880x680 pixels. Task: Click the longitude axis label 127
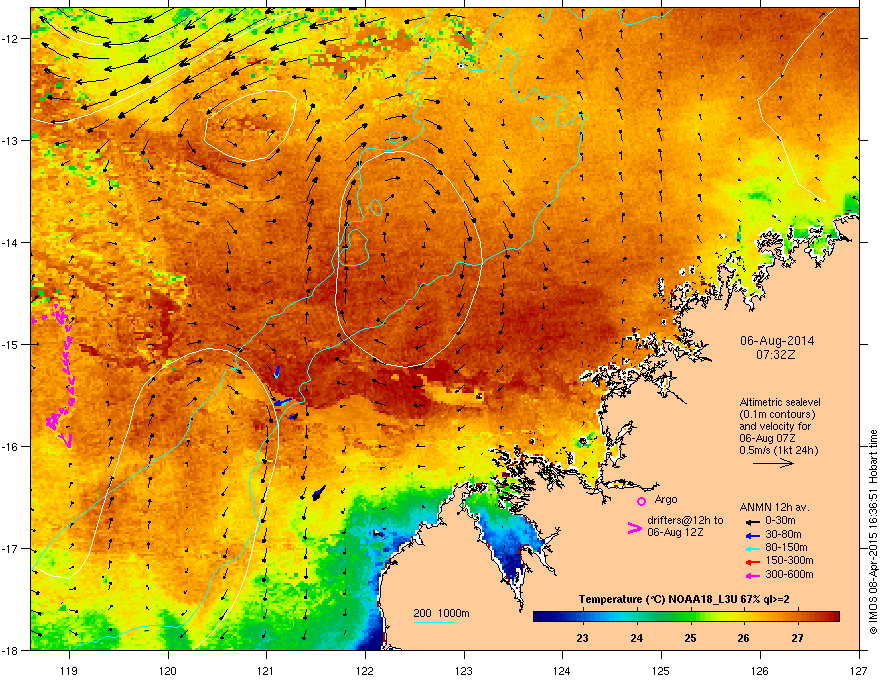[859, 670]
